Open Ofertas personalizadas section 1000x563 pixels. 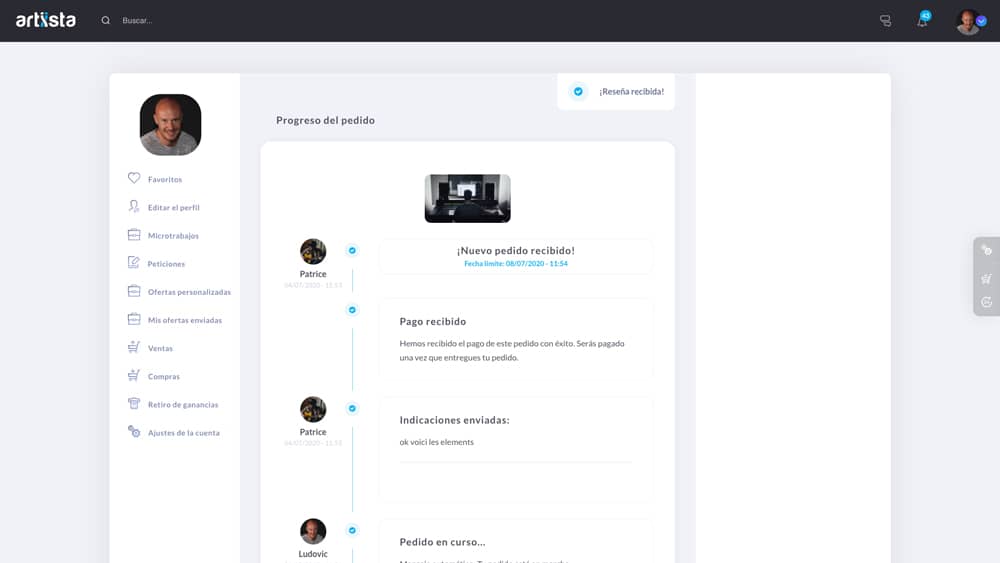tap(189, 292)
